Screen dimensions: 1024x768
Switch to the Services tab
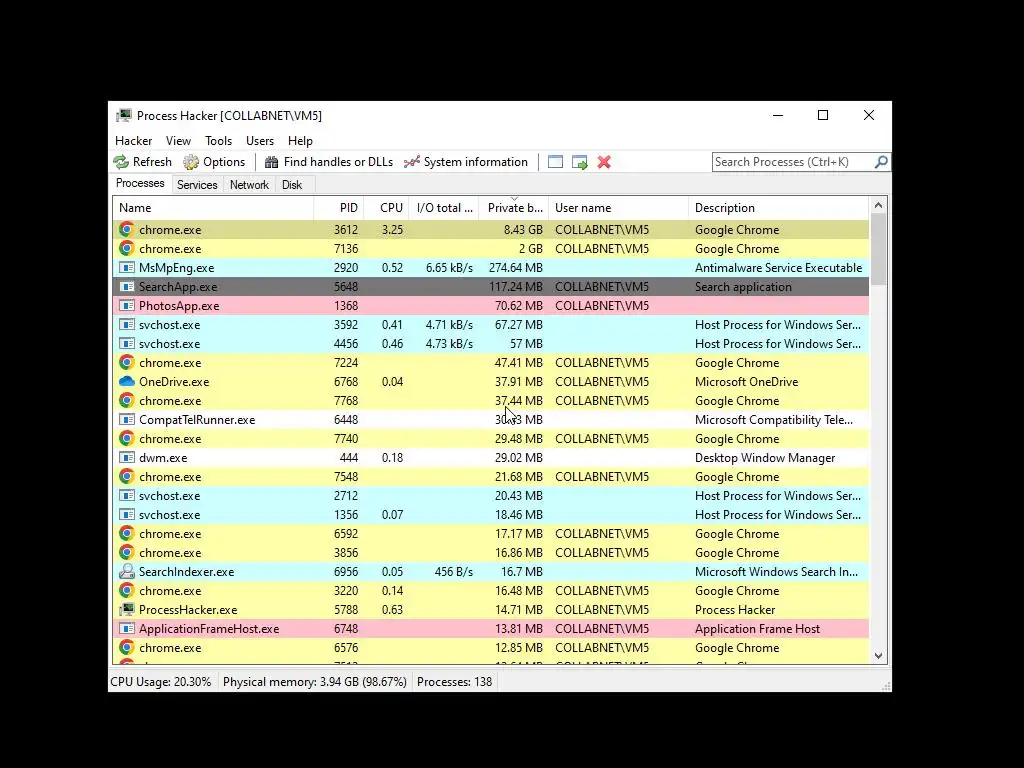coord(197,185)
